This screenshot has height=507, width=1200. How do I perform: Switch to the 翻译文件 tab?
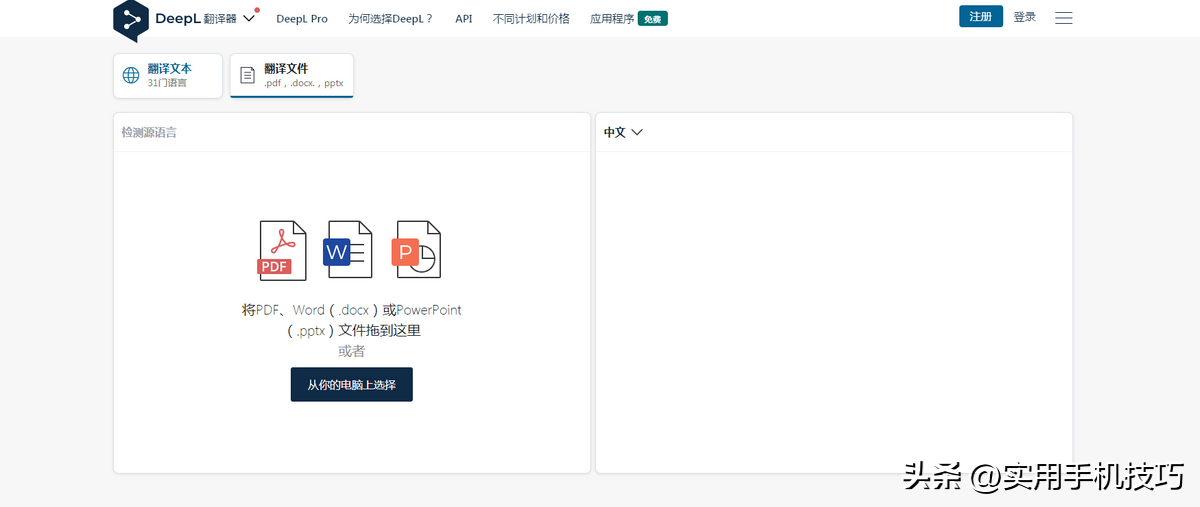[291, 75]
